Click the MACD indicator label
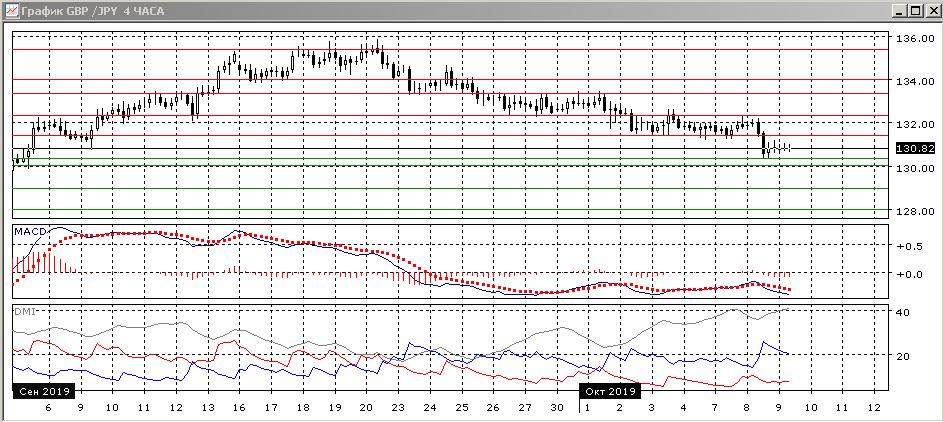The width and height of the screenshot is (943, 422). [31, 232]
